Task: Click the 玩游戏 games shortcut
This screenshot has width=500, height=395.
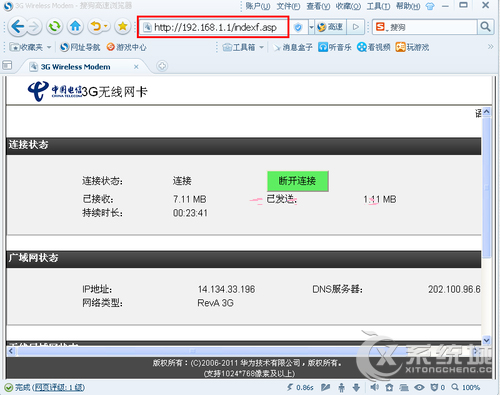Action: point(412,47)
